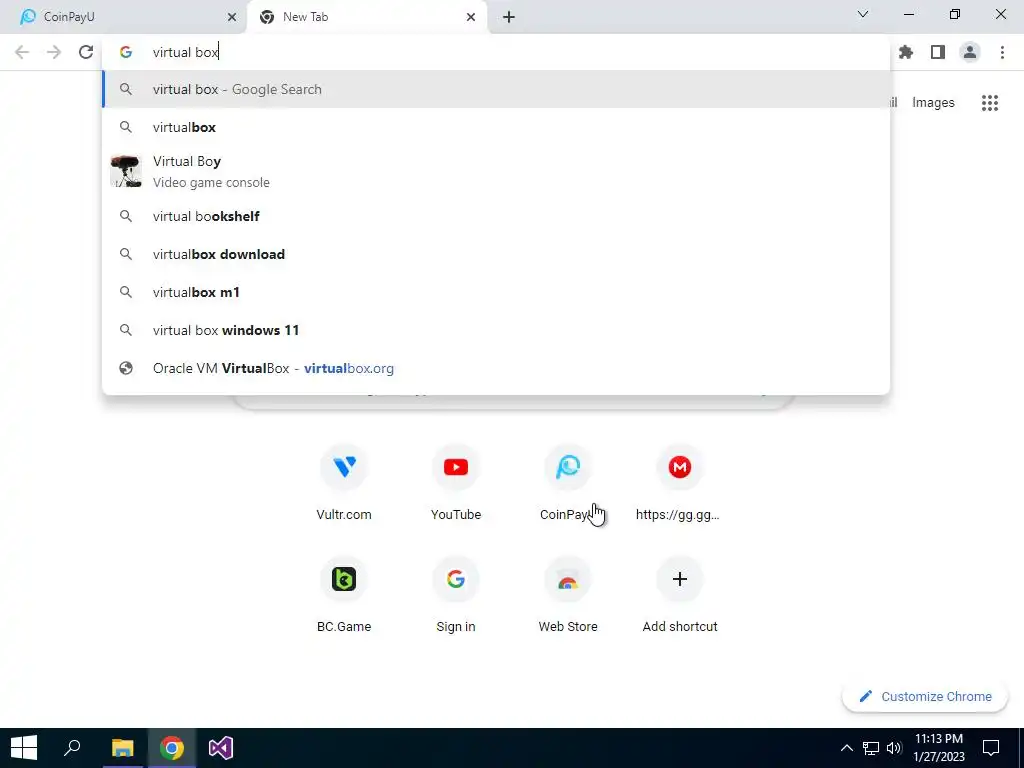The height and width of the screenshot is (768, 1024).
Task: Close the New Tab tab
Action: (471, 17)
